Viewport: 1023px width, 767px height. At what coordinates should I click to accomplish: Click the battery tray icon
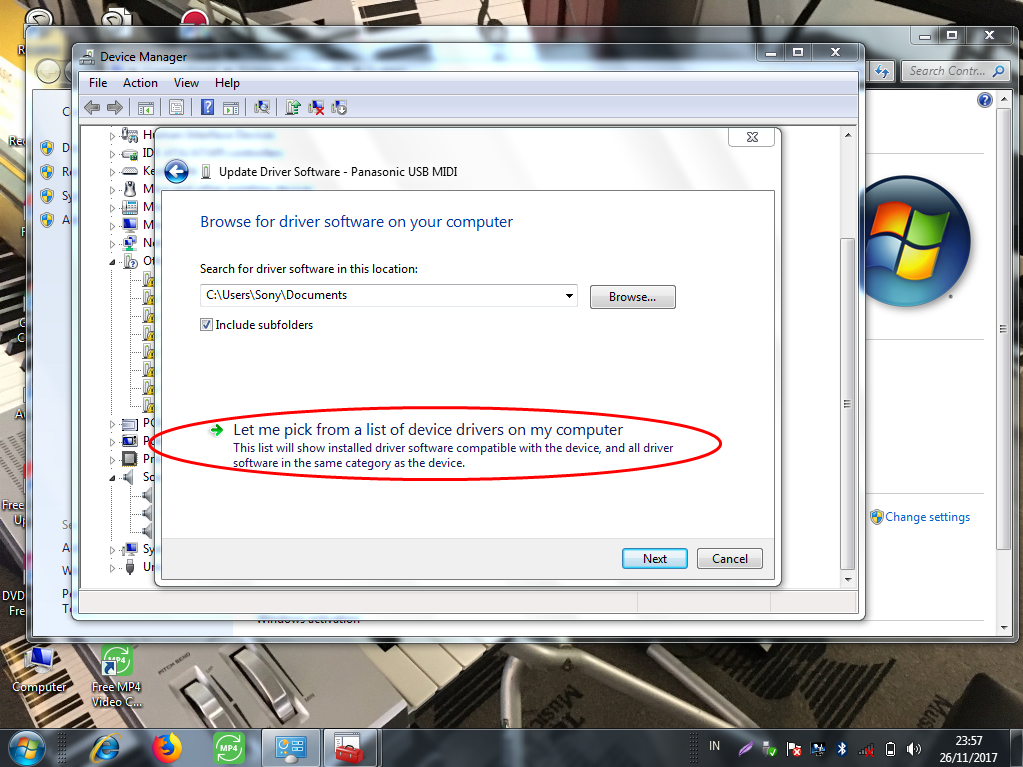(890, 749)
